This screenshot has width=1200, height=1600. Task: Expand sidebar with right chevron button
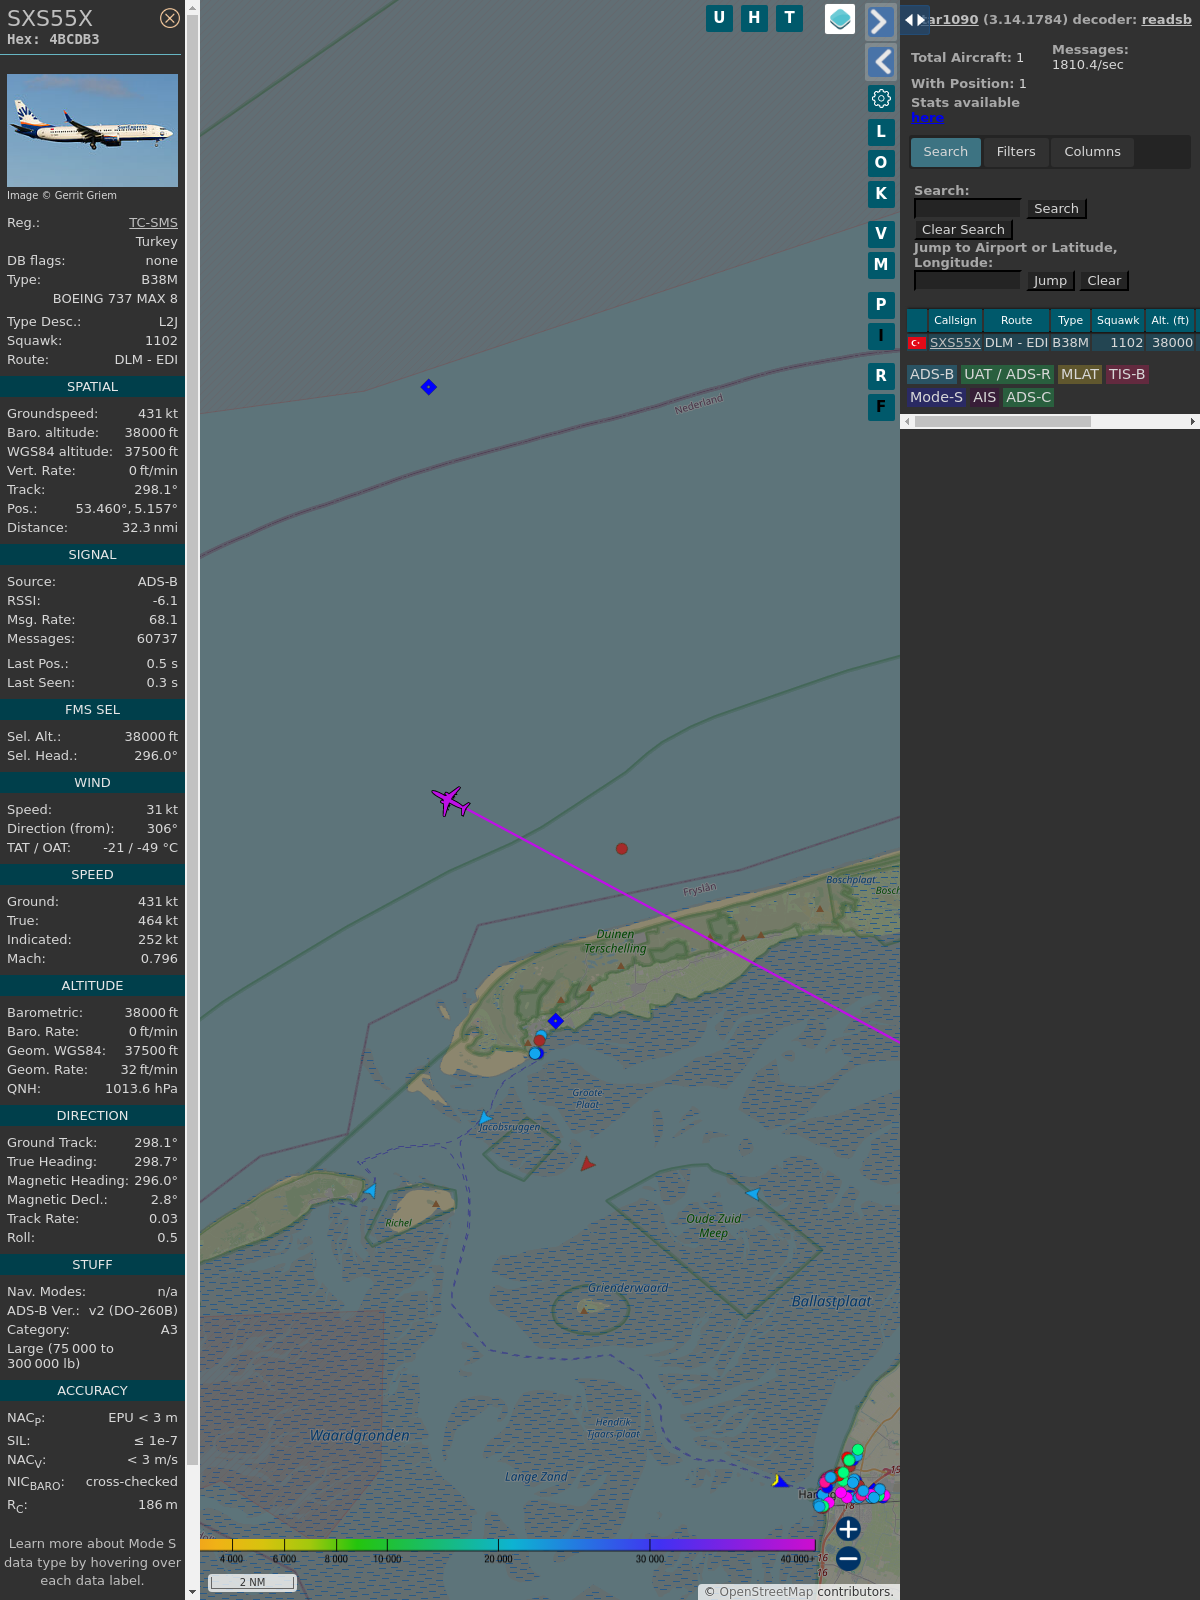click(880, 22)
